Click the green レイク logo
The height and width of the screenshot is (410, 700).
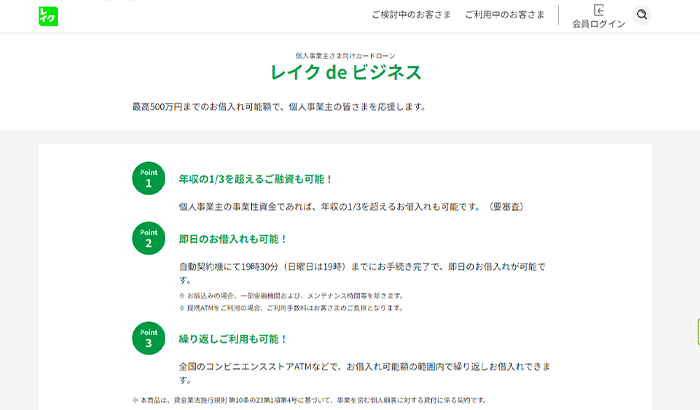point(48,17)
